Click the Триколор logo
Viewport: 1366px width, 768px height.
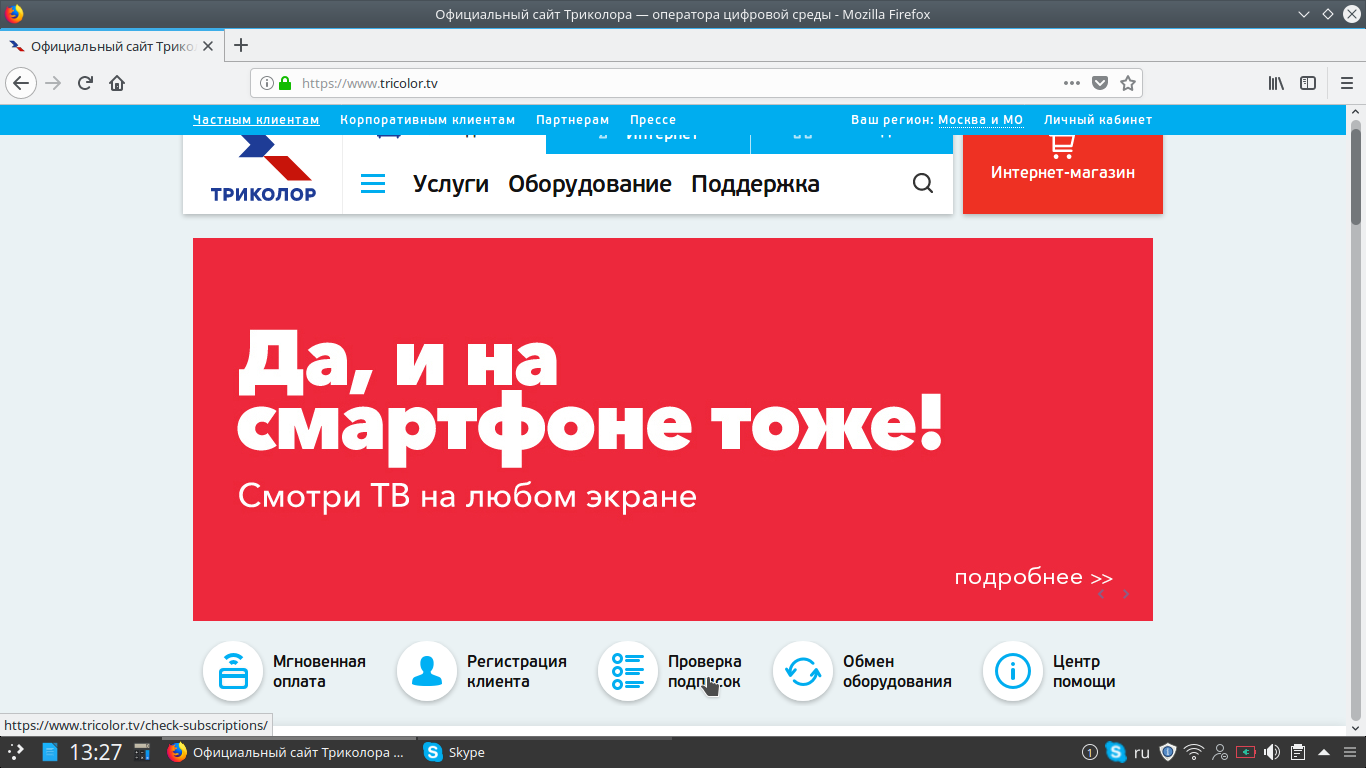pyautogui.click(x=263, y=172)
